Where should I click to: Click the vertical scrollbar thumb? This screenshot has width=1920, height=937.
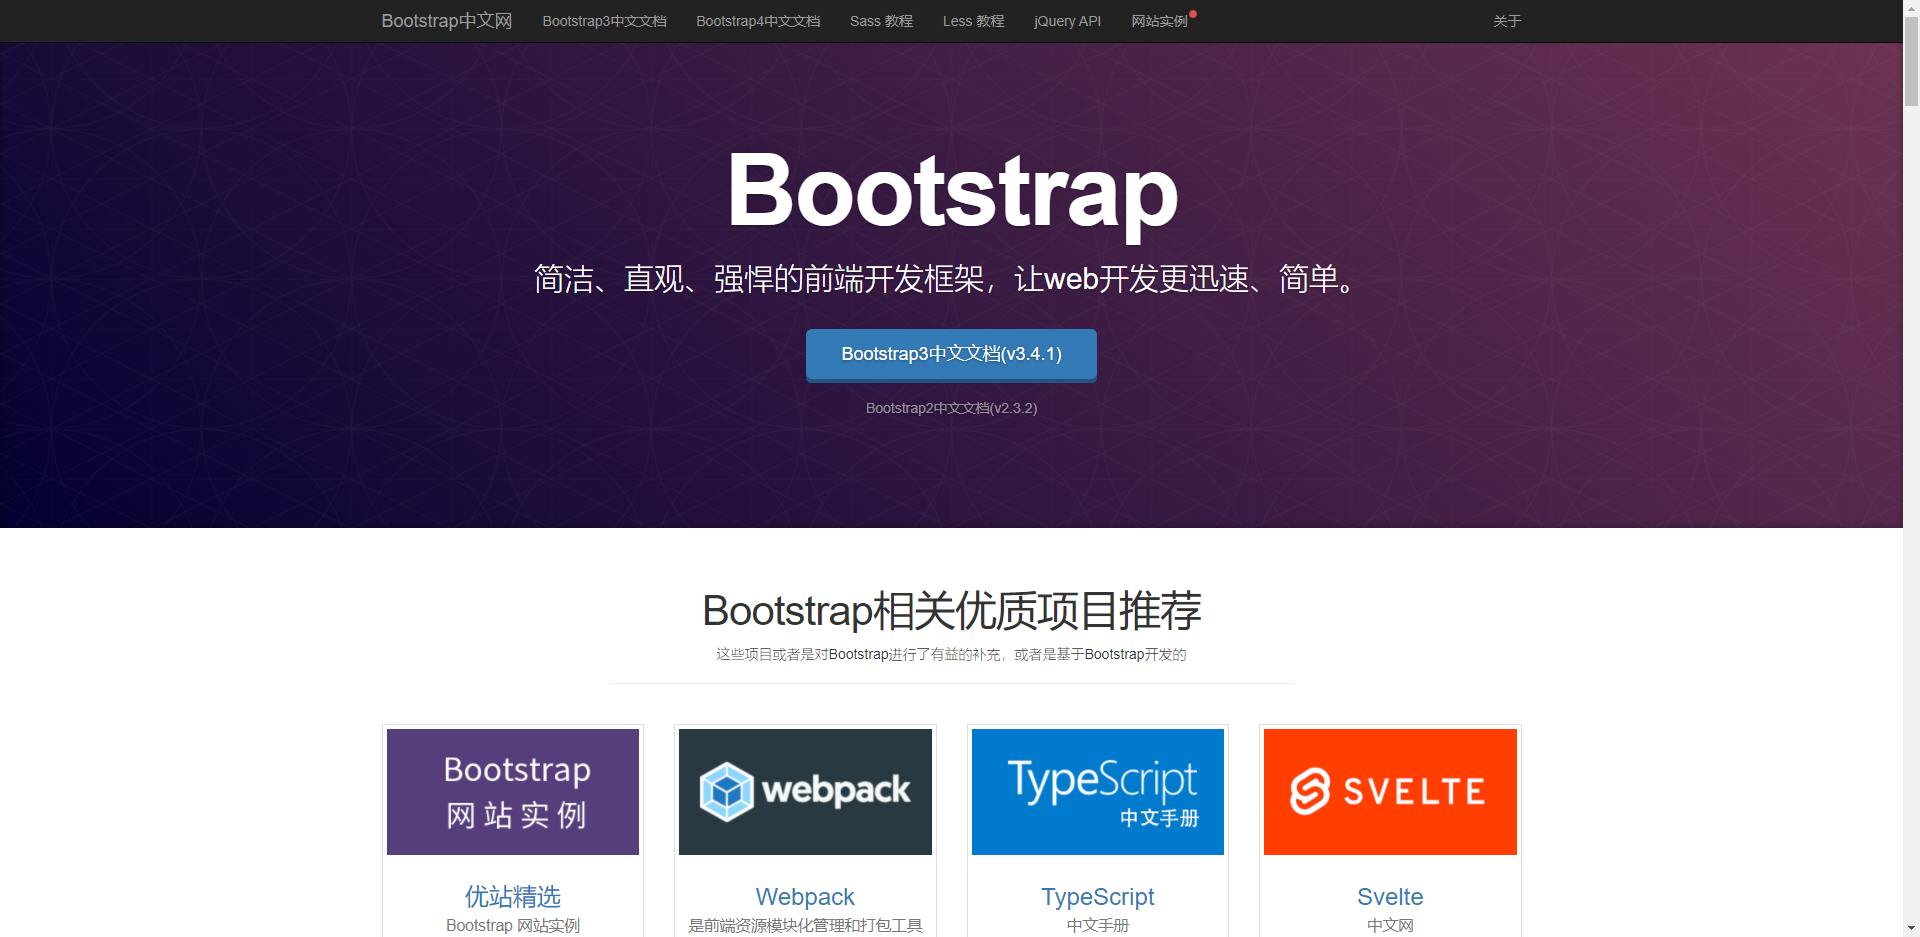coord(1911,62)
